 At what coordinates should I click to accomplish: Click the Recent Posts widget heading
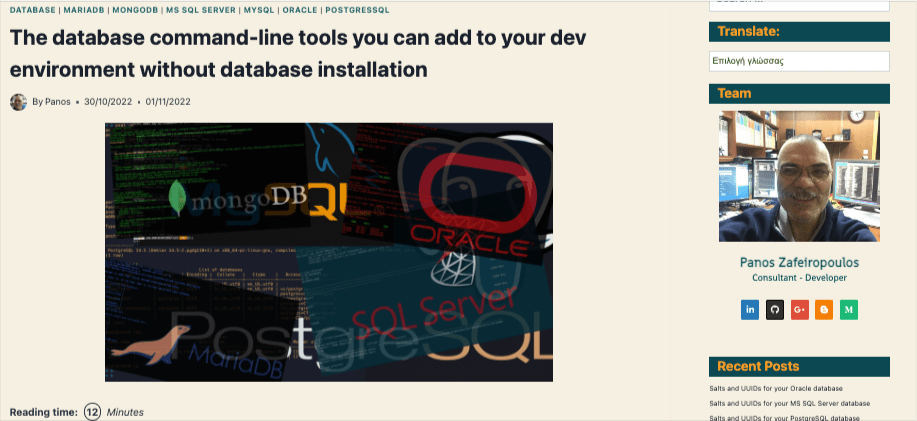(799, 367)
